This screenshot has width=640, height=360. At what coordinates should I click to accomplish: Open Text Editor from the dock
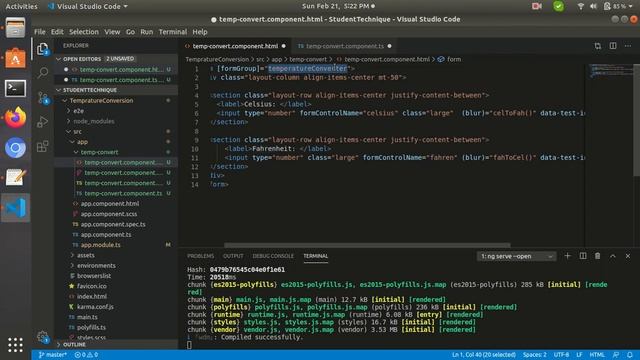coord(15,178)
